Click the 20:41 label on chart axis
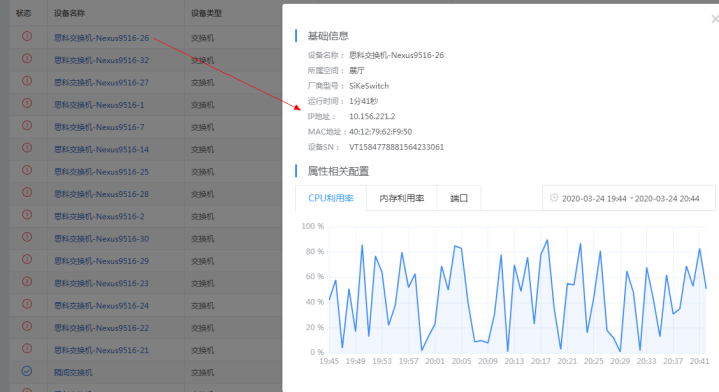This screenshot has width=719, height=392. pyautogui.click(x=699, y=361)
